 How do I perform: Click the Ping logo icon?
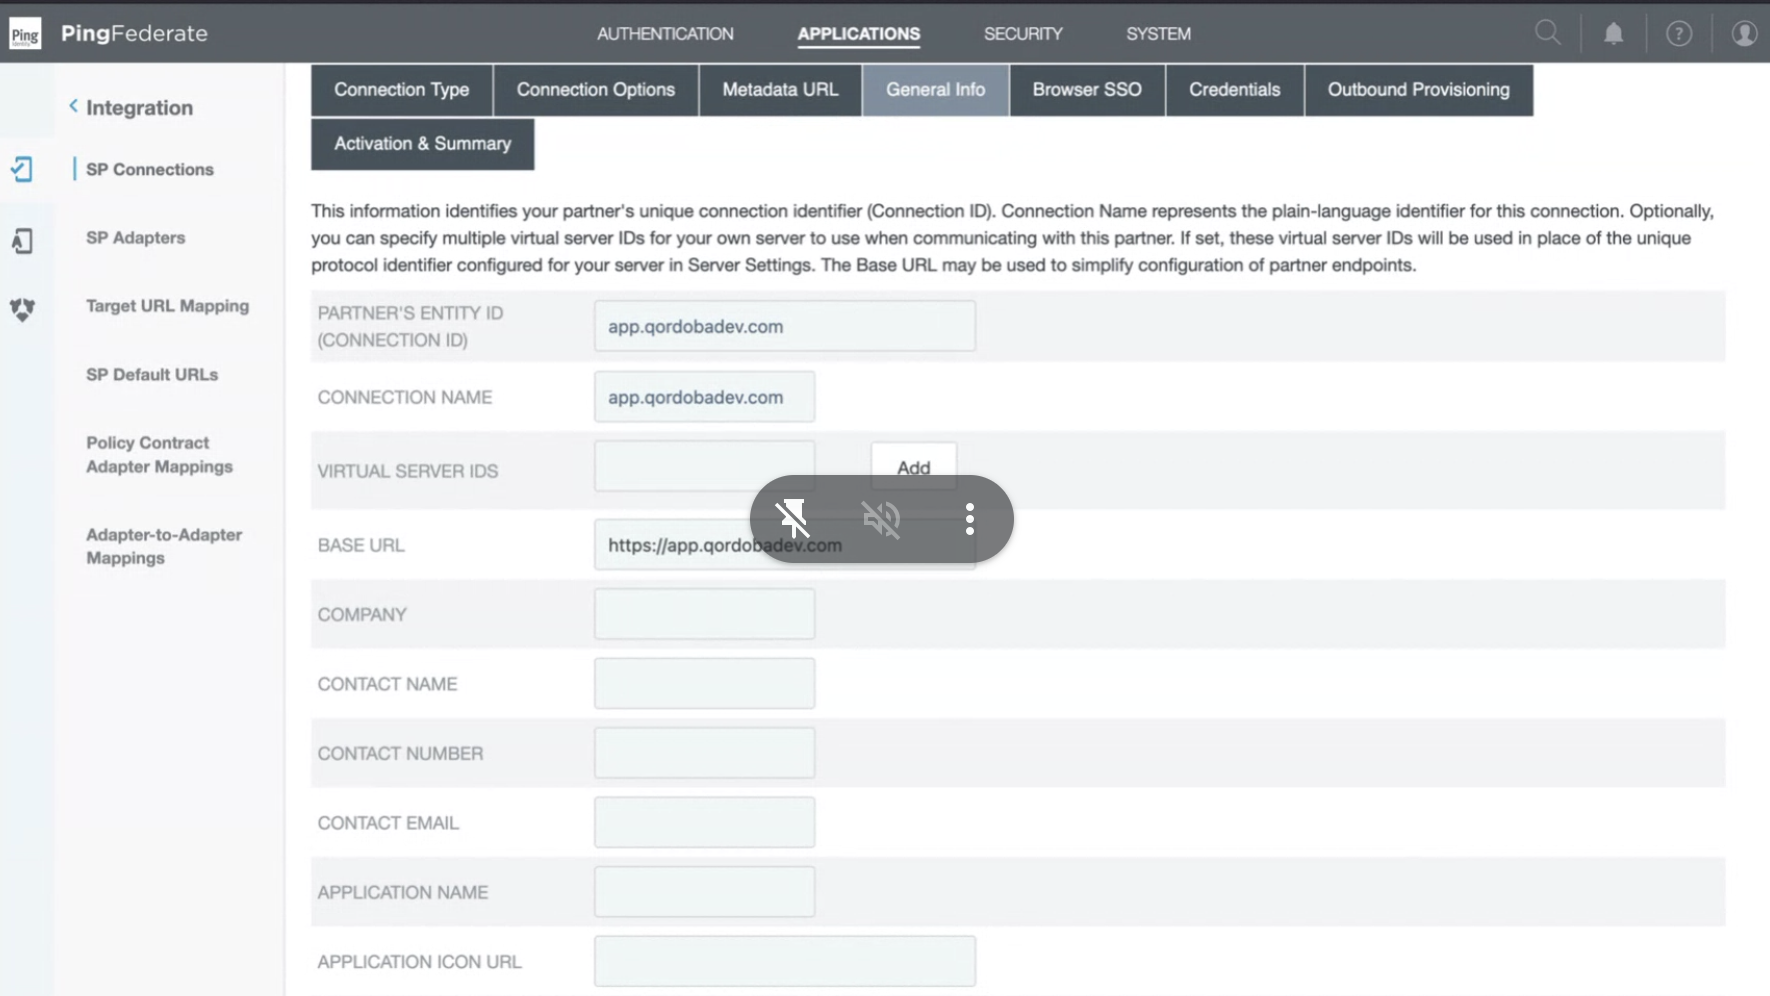pyautogui.click(x=25, y=34)
